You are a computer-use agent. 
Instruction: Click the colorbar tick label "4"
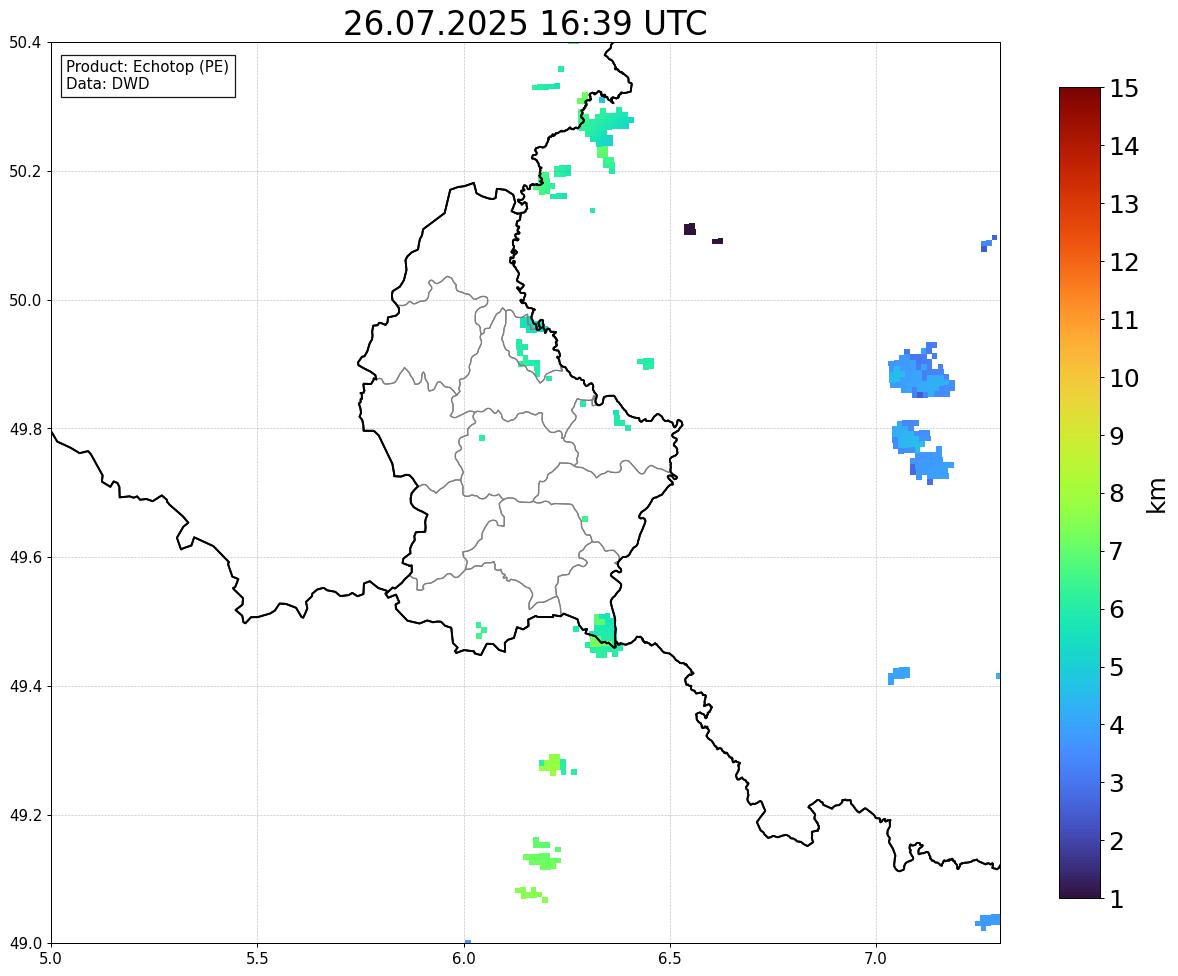[x=1117, y=725]
